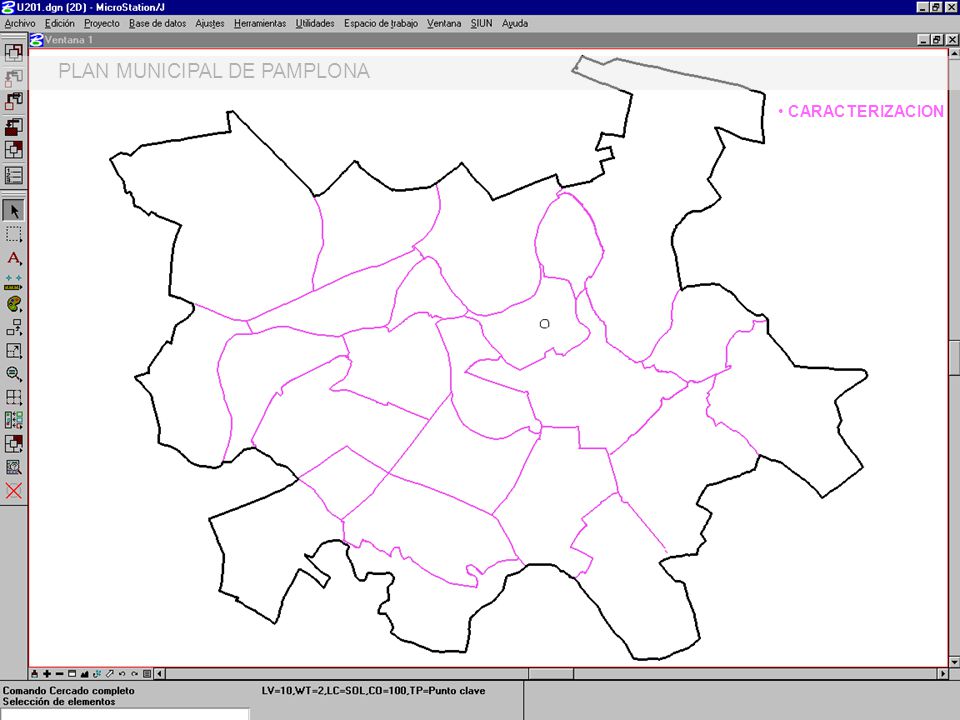This screenshot has width=960, height=720.
Task: Click the boxes-with-arrow manipulate tool
Action: [x=13, y=328]
